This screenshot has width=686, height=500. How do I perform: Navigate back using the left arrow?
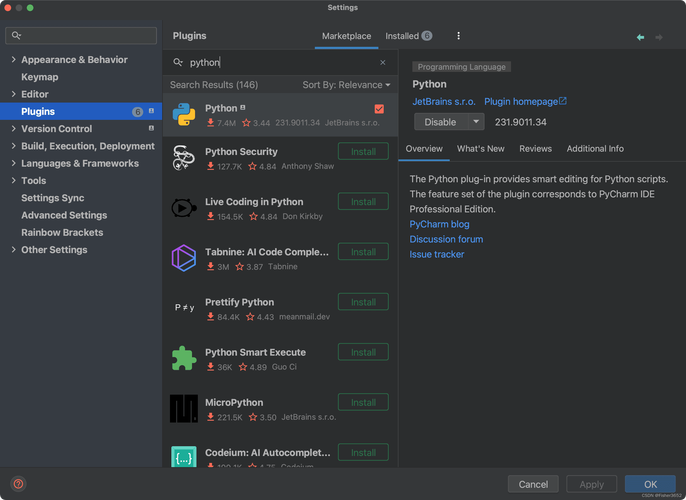tap(640, 37)
